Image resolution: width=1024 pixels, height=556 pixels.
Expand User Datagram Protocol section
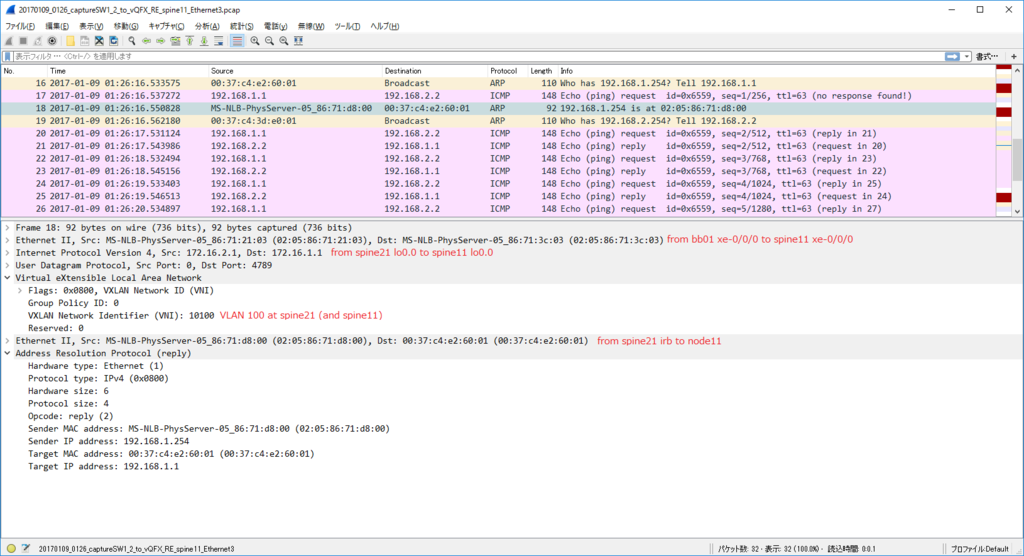pyautogui.click(x=7, y=265)
